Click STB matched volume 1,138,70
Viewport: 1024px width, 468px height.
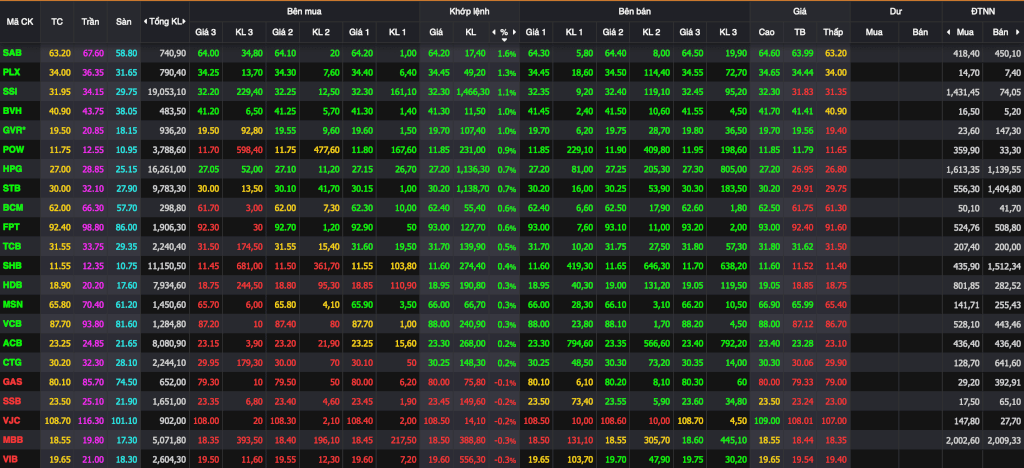pos(472,189)
